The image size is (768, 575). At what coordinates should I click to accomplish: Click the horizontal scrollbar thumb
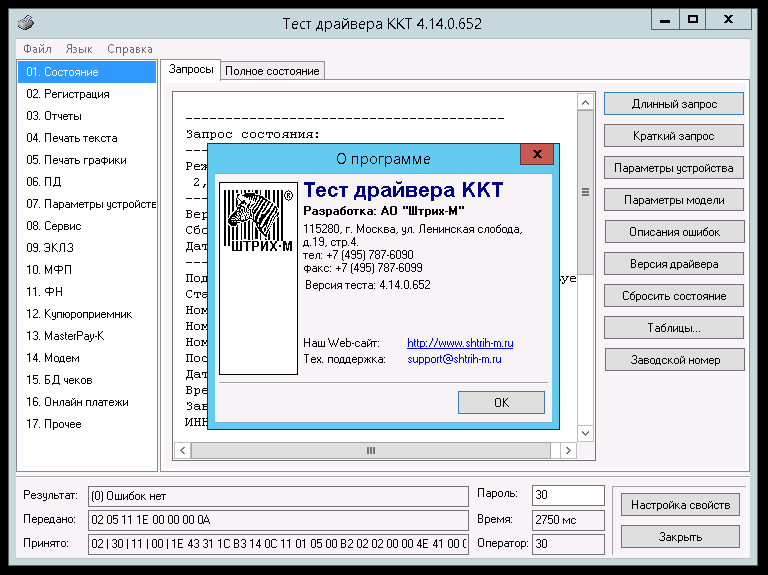point(371,451)
